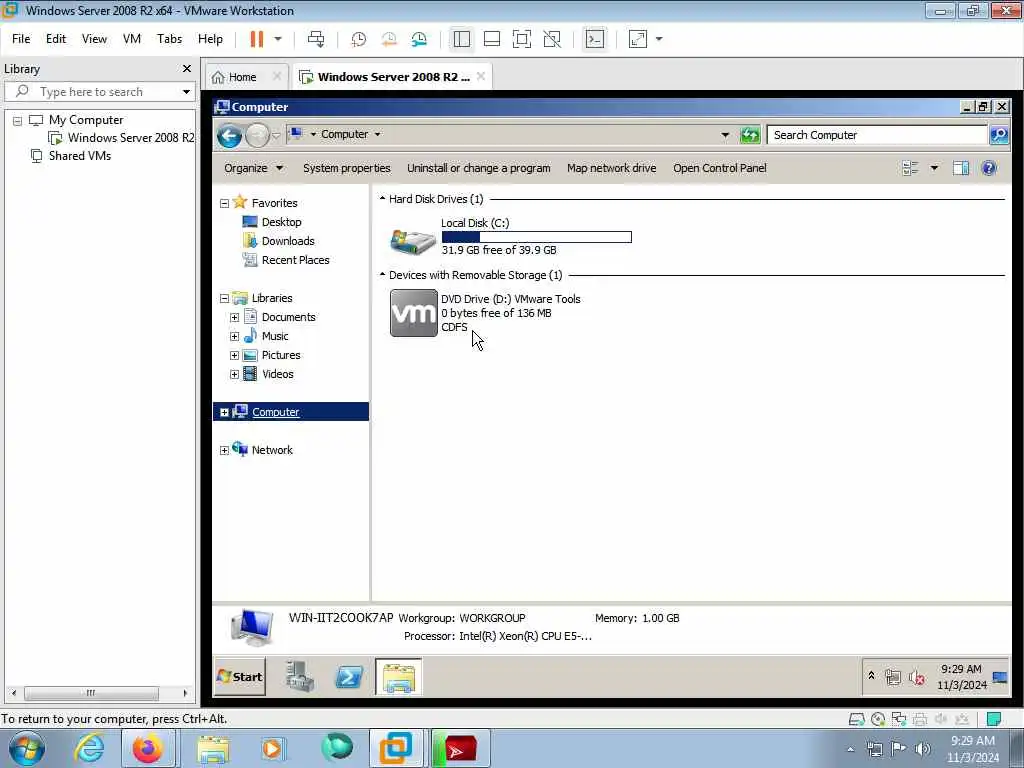The image size is (1024, 768).
Task: Change the Explorer view icon
Action: click(910, 168)
